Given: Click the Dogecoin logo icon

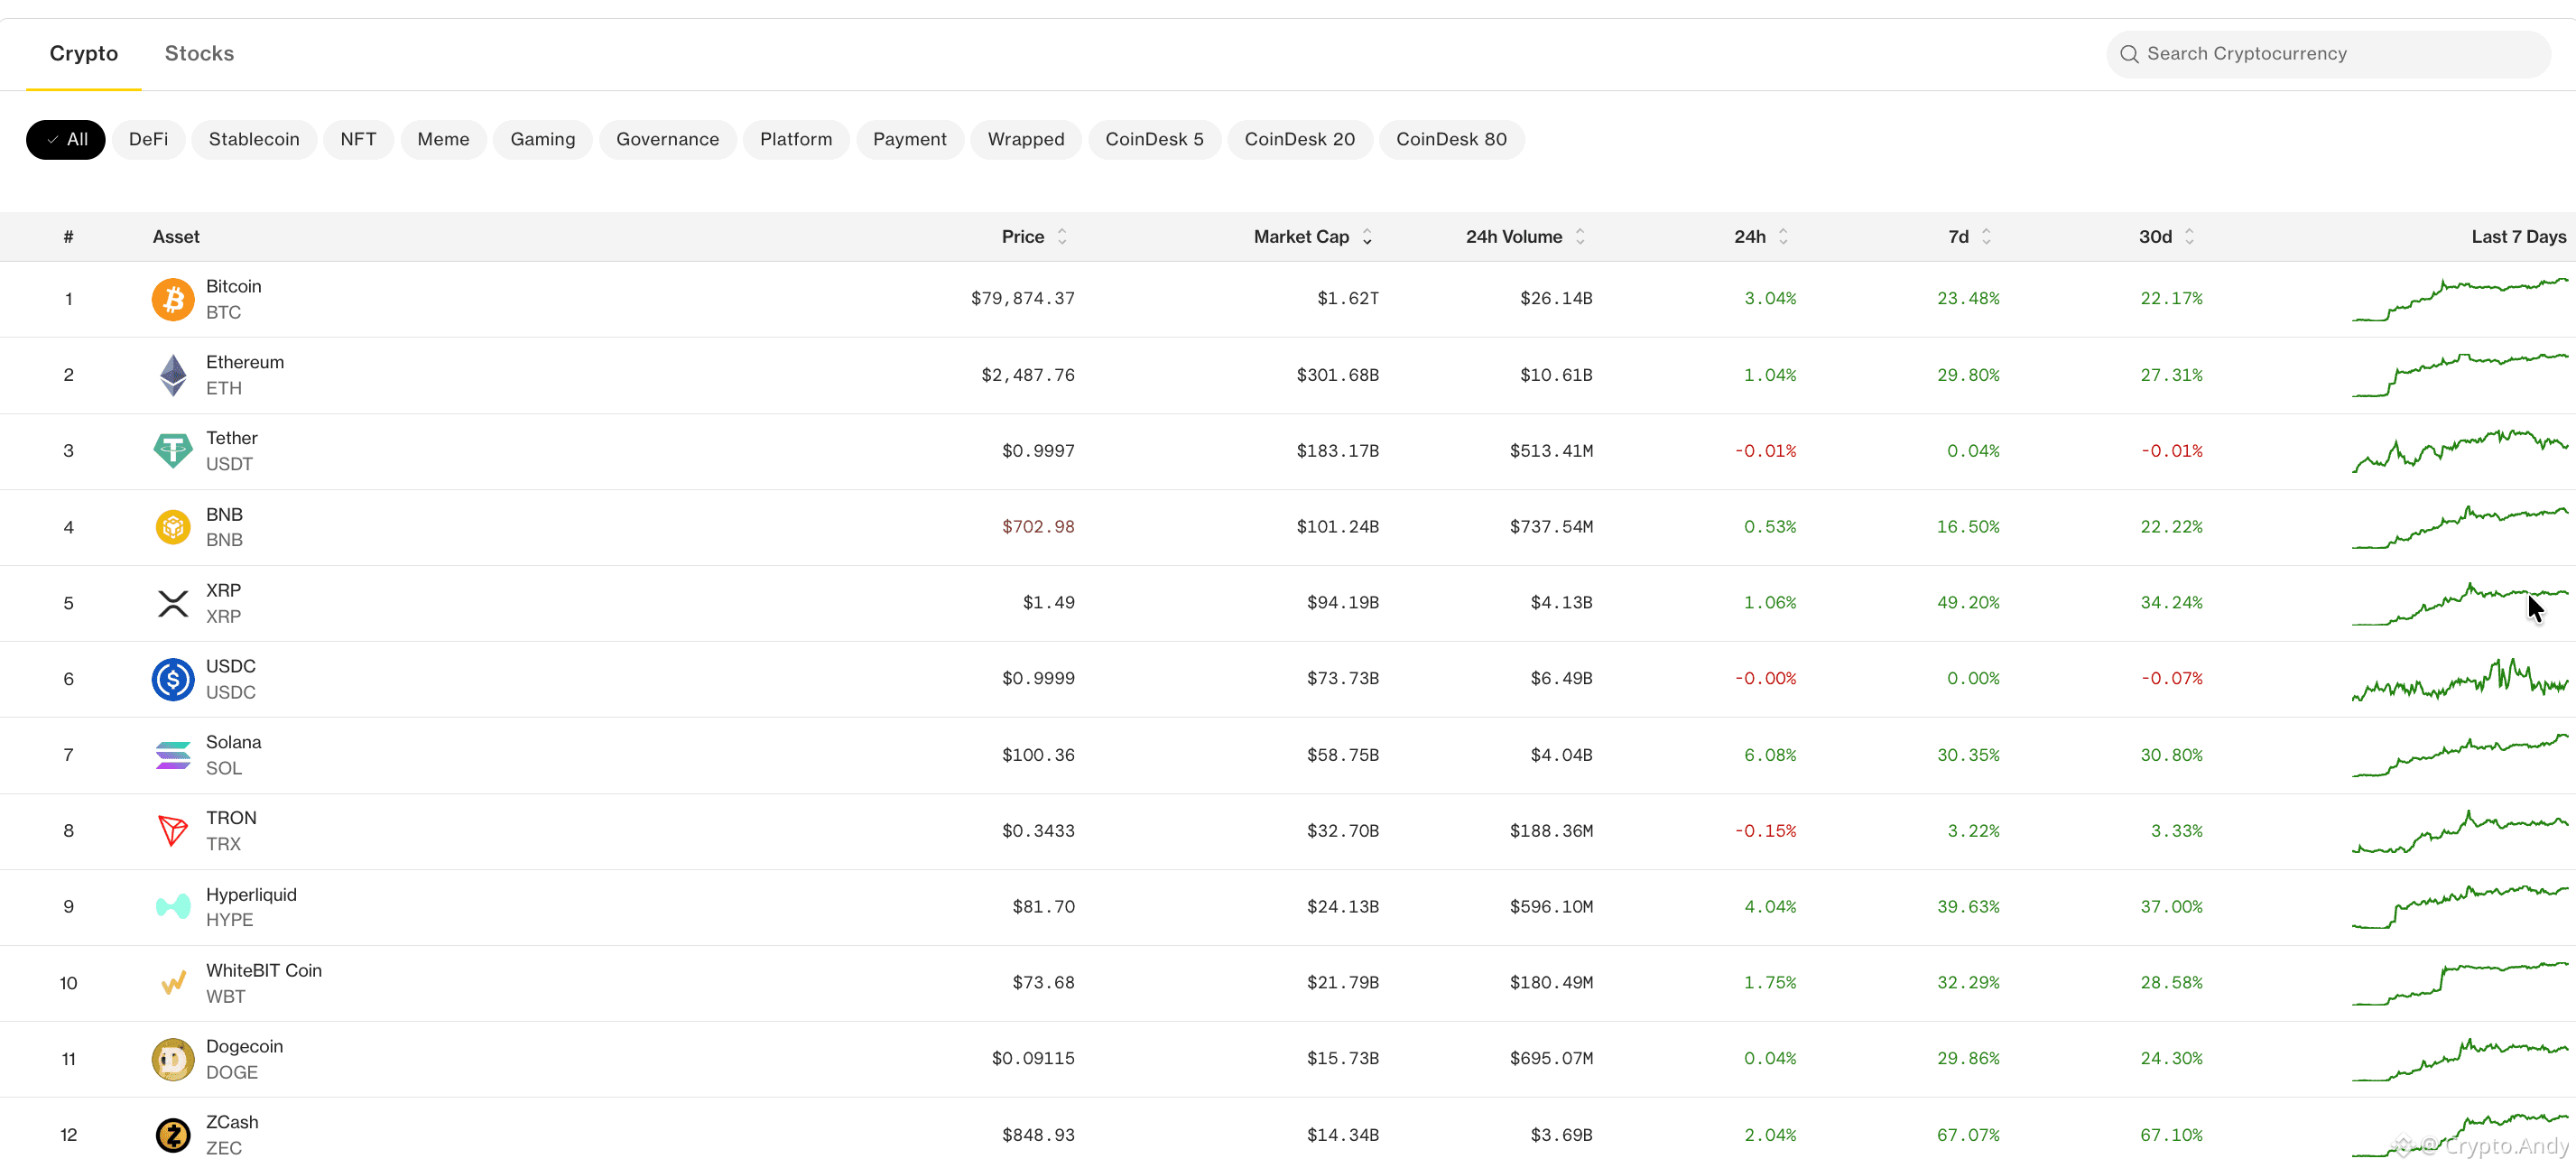Looking at the screenshot, I should 173,1059.
